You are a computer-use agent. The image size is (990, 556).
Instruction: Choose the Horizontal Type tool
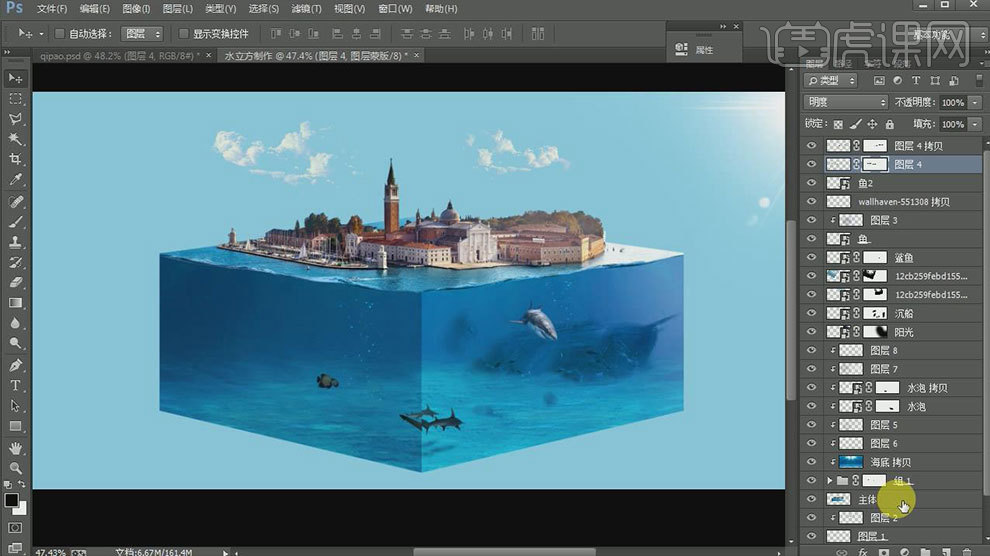click(15, 385)
